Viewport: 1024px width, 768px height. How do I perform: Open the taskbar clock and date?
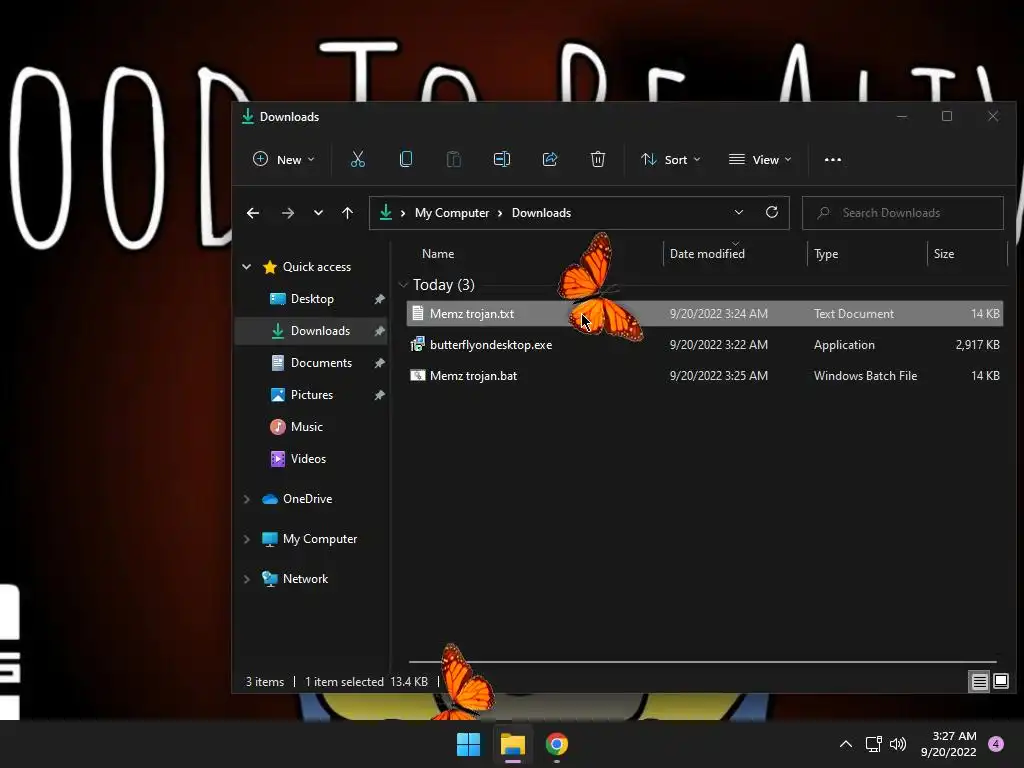pos(948,744)
